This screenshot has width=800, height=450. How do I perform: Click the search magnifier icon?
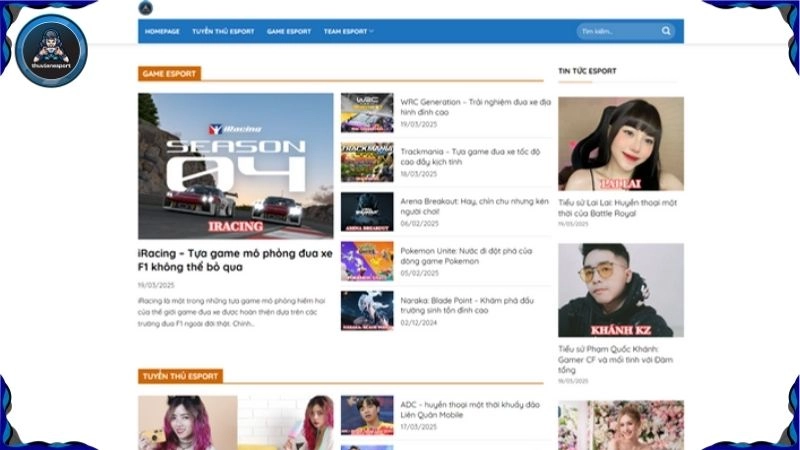pos(666,31)
